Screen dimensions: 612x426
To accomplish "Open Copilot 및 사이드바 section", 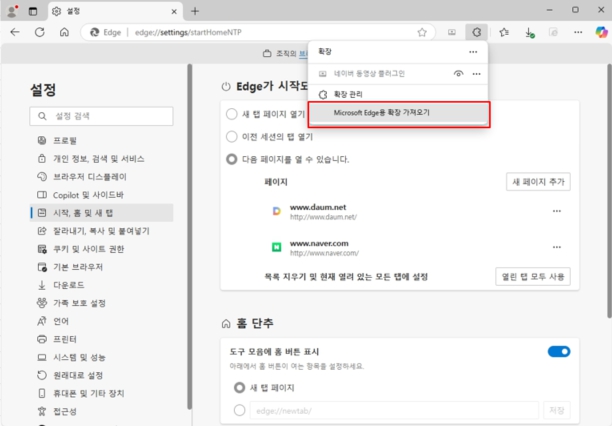I will click(x=101, y=195).
